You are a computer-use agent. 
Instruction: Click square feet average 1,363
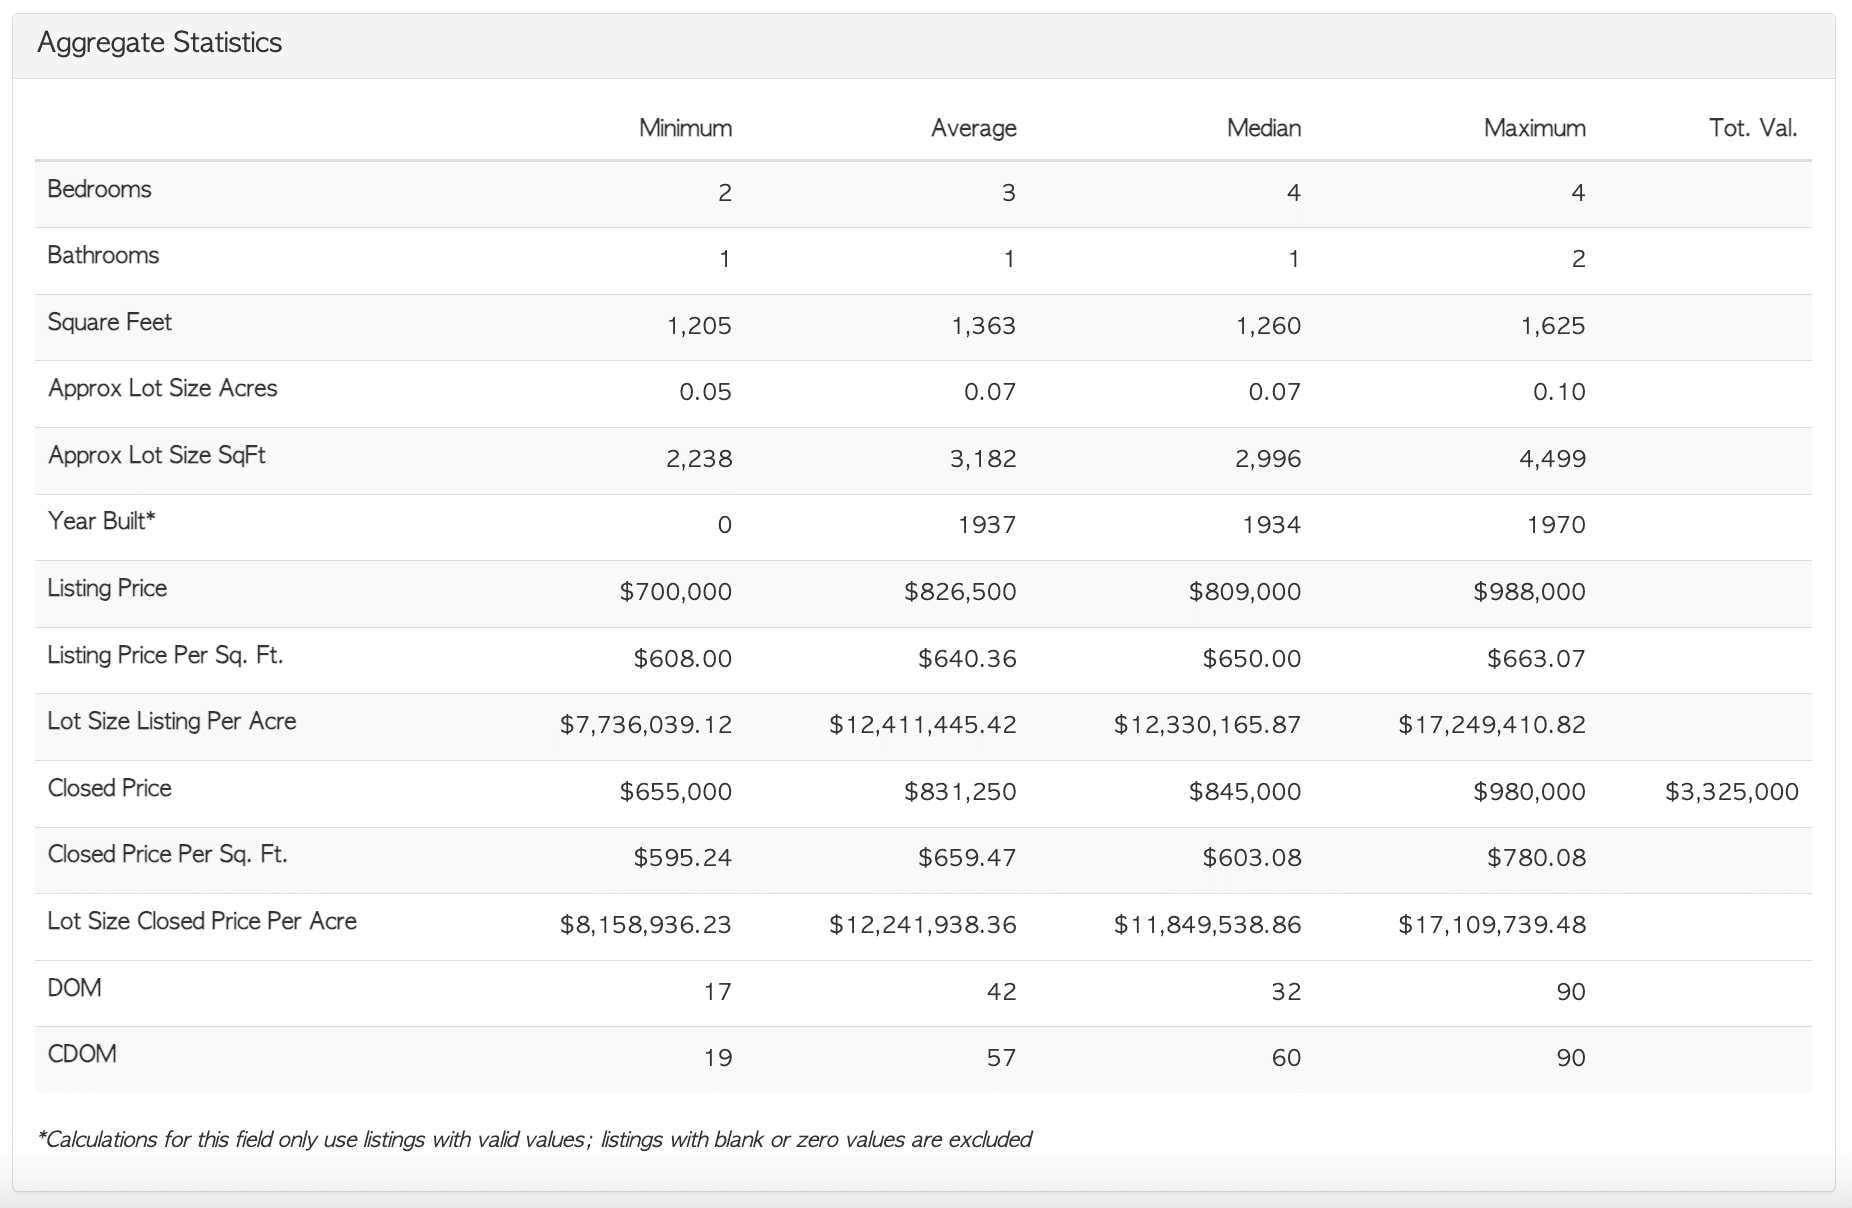click(984, 326)
